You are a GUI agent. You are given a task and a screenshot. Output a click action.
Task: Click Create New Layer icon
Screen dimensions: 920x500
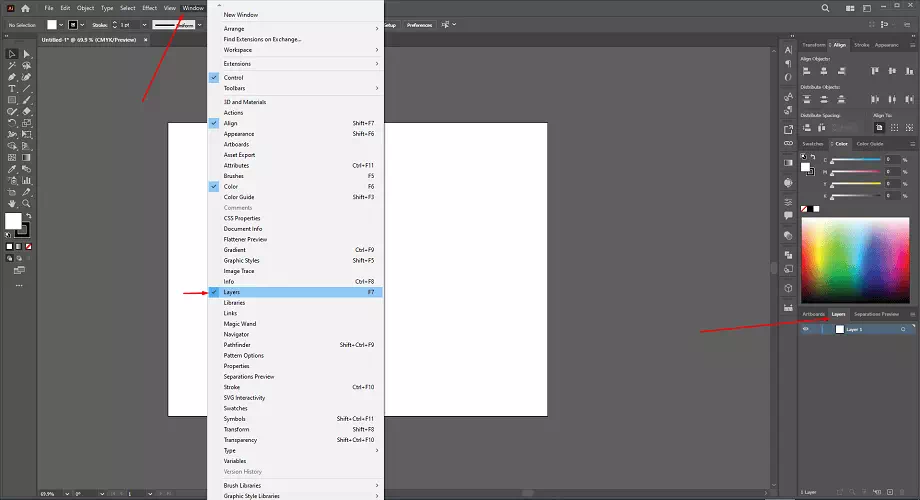(889, 492)
